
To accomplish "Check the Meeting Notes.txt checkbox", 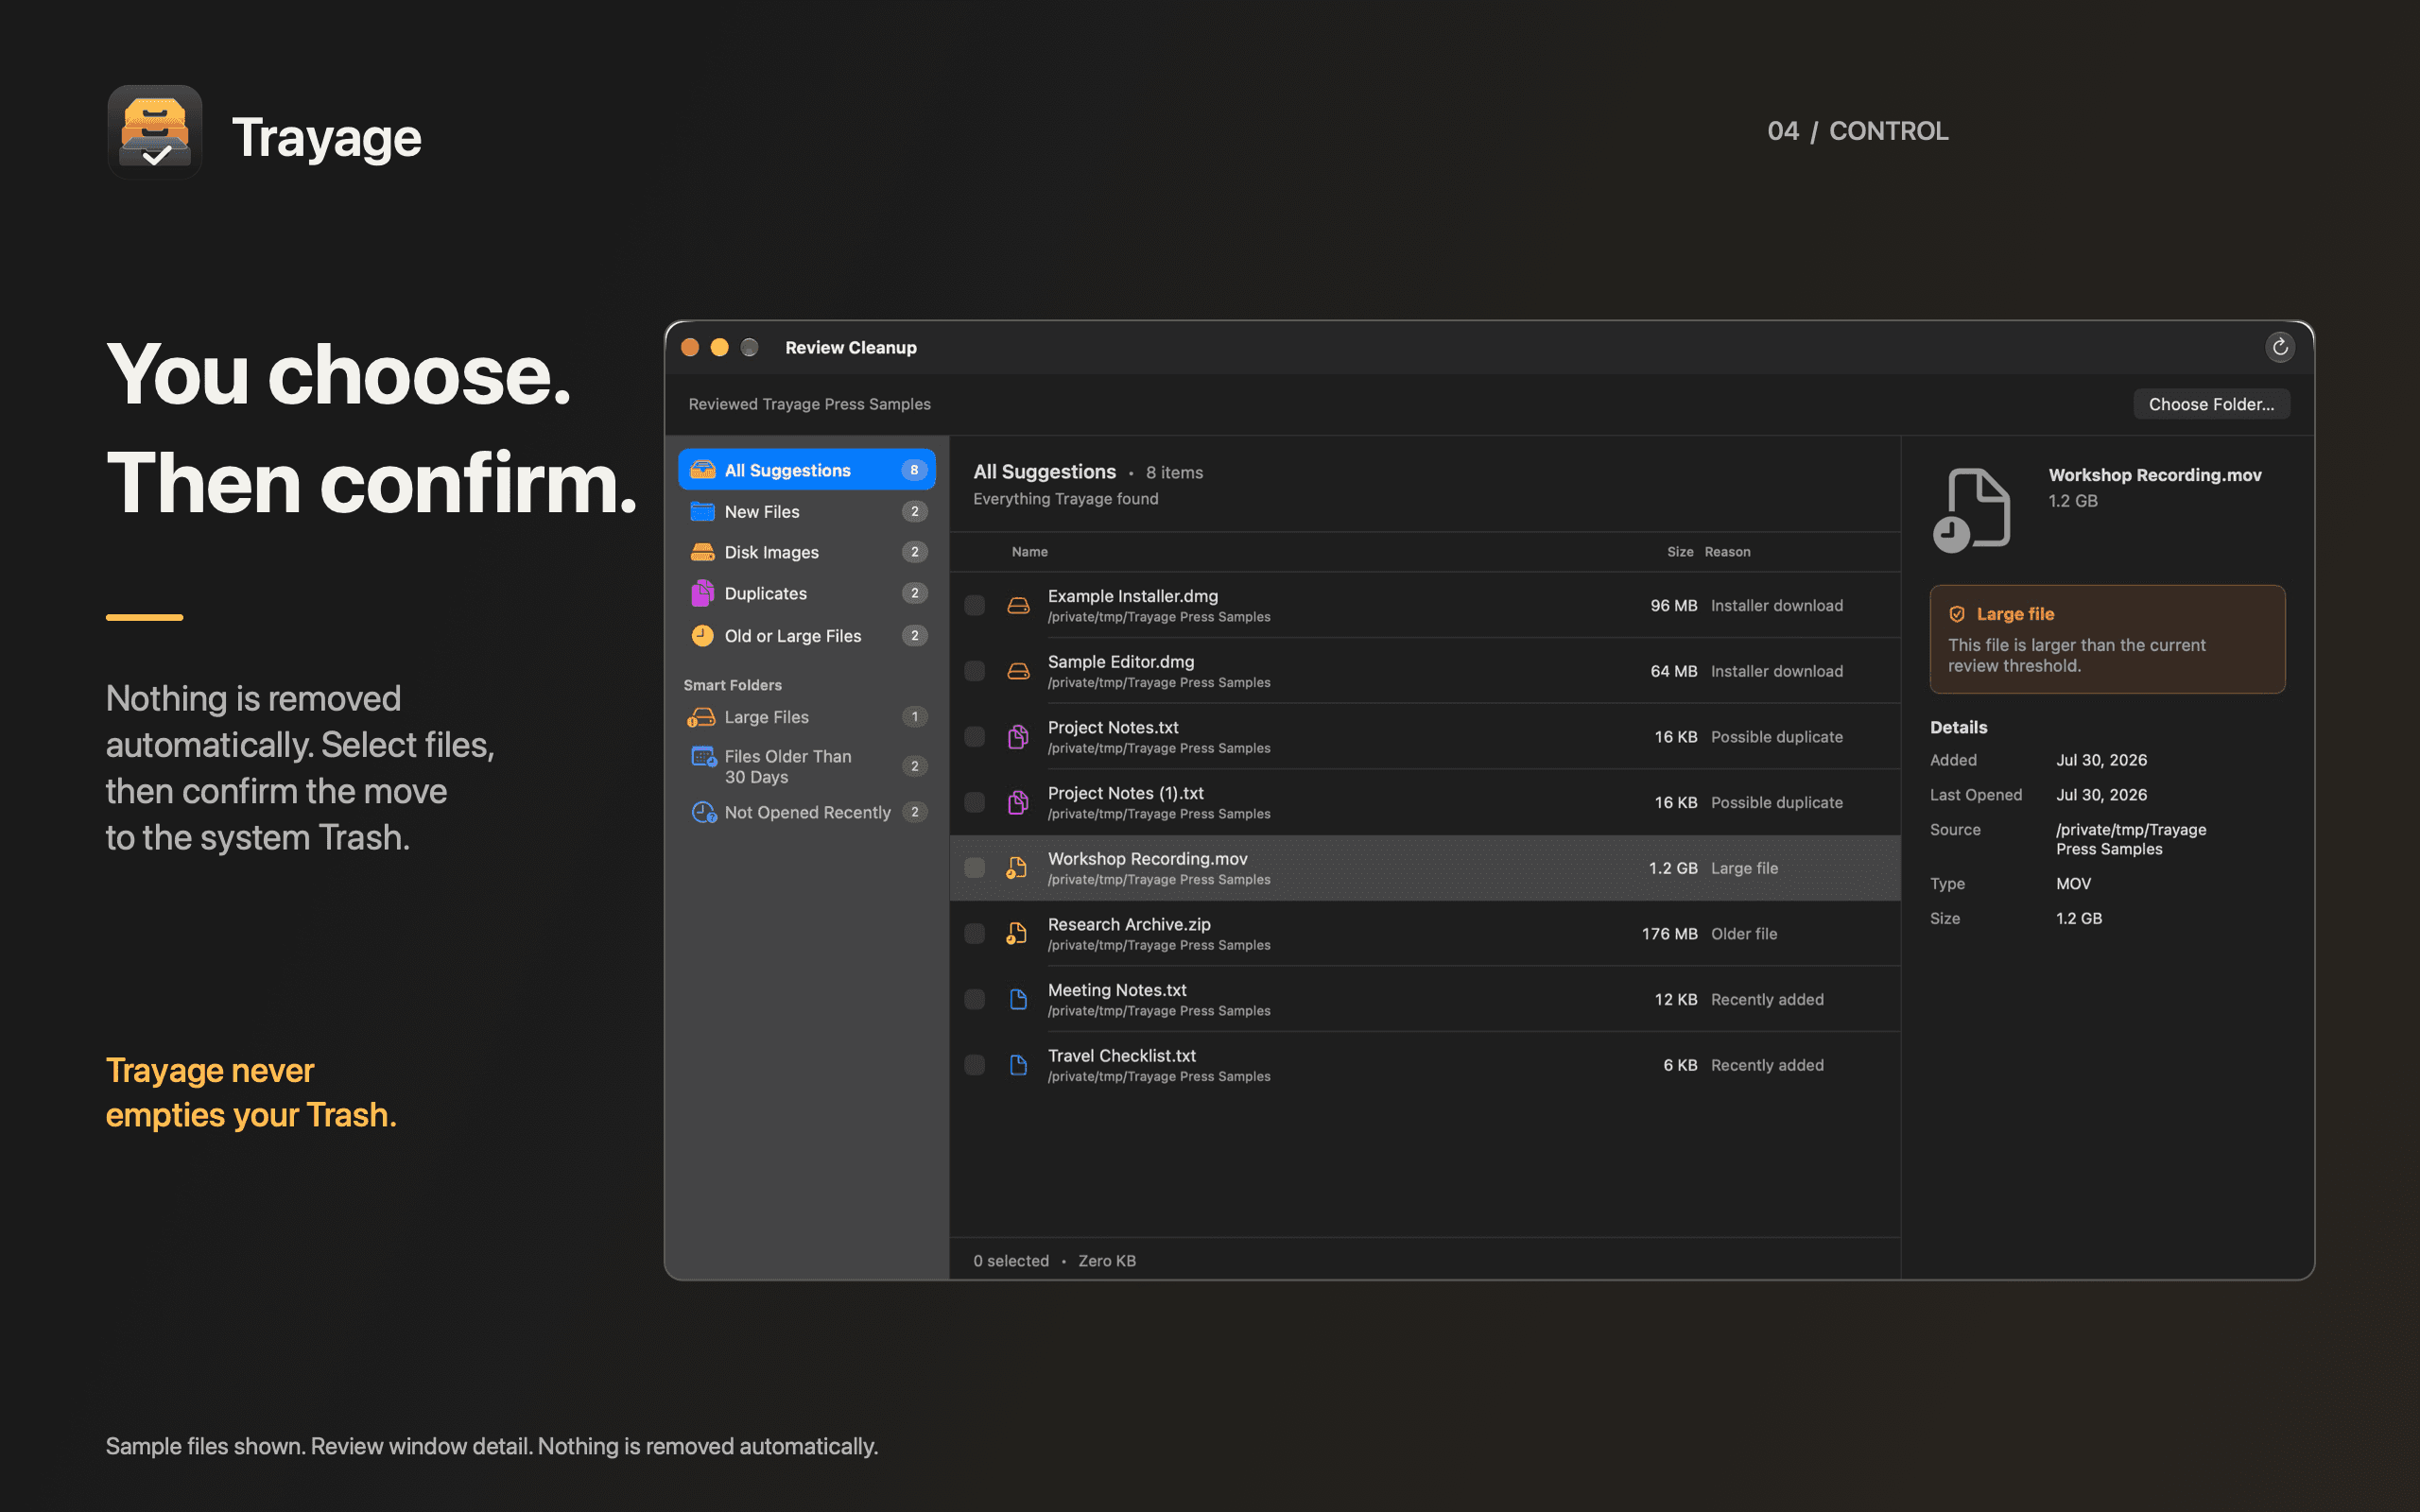I will (x=974, y=999).
